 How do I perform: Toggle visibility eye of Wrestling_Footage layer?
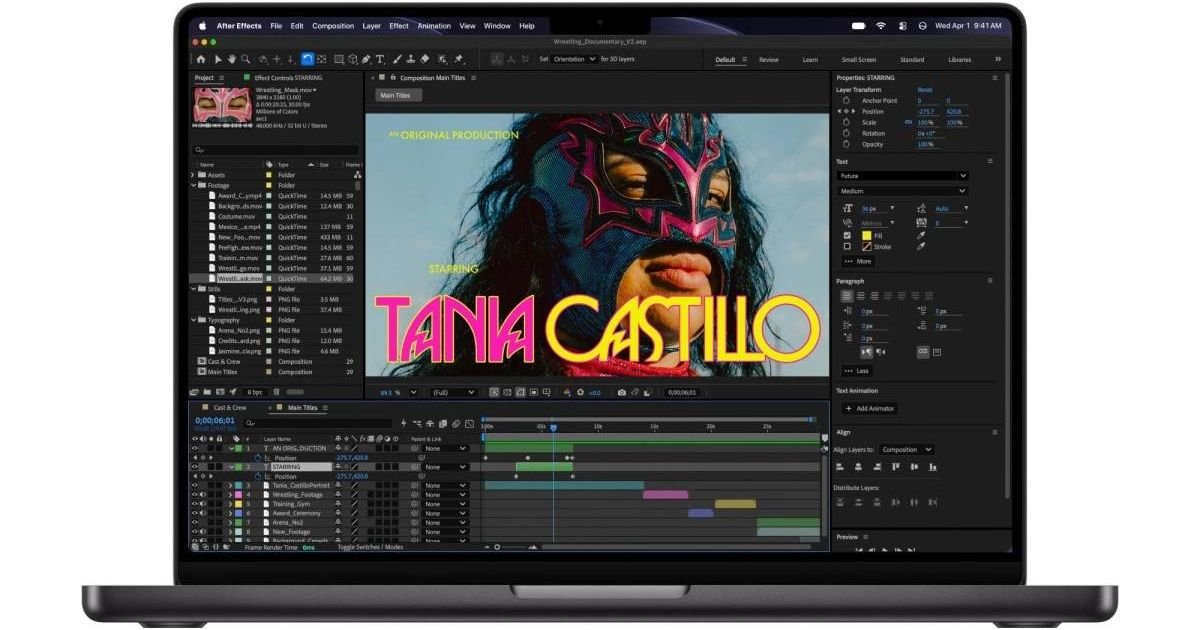coord(195,494)
